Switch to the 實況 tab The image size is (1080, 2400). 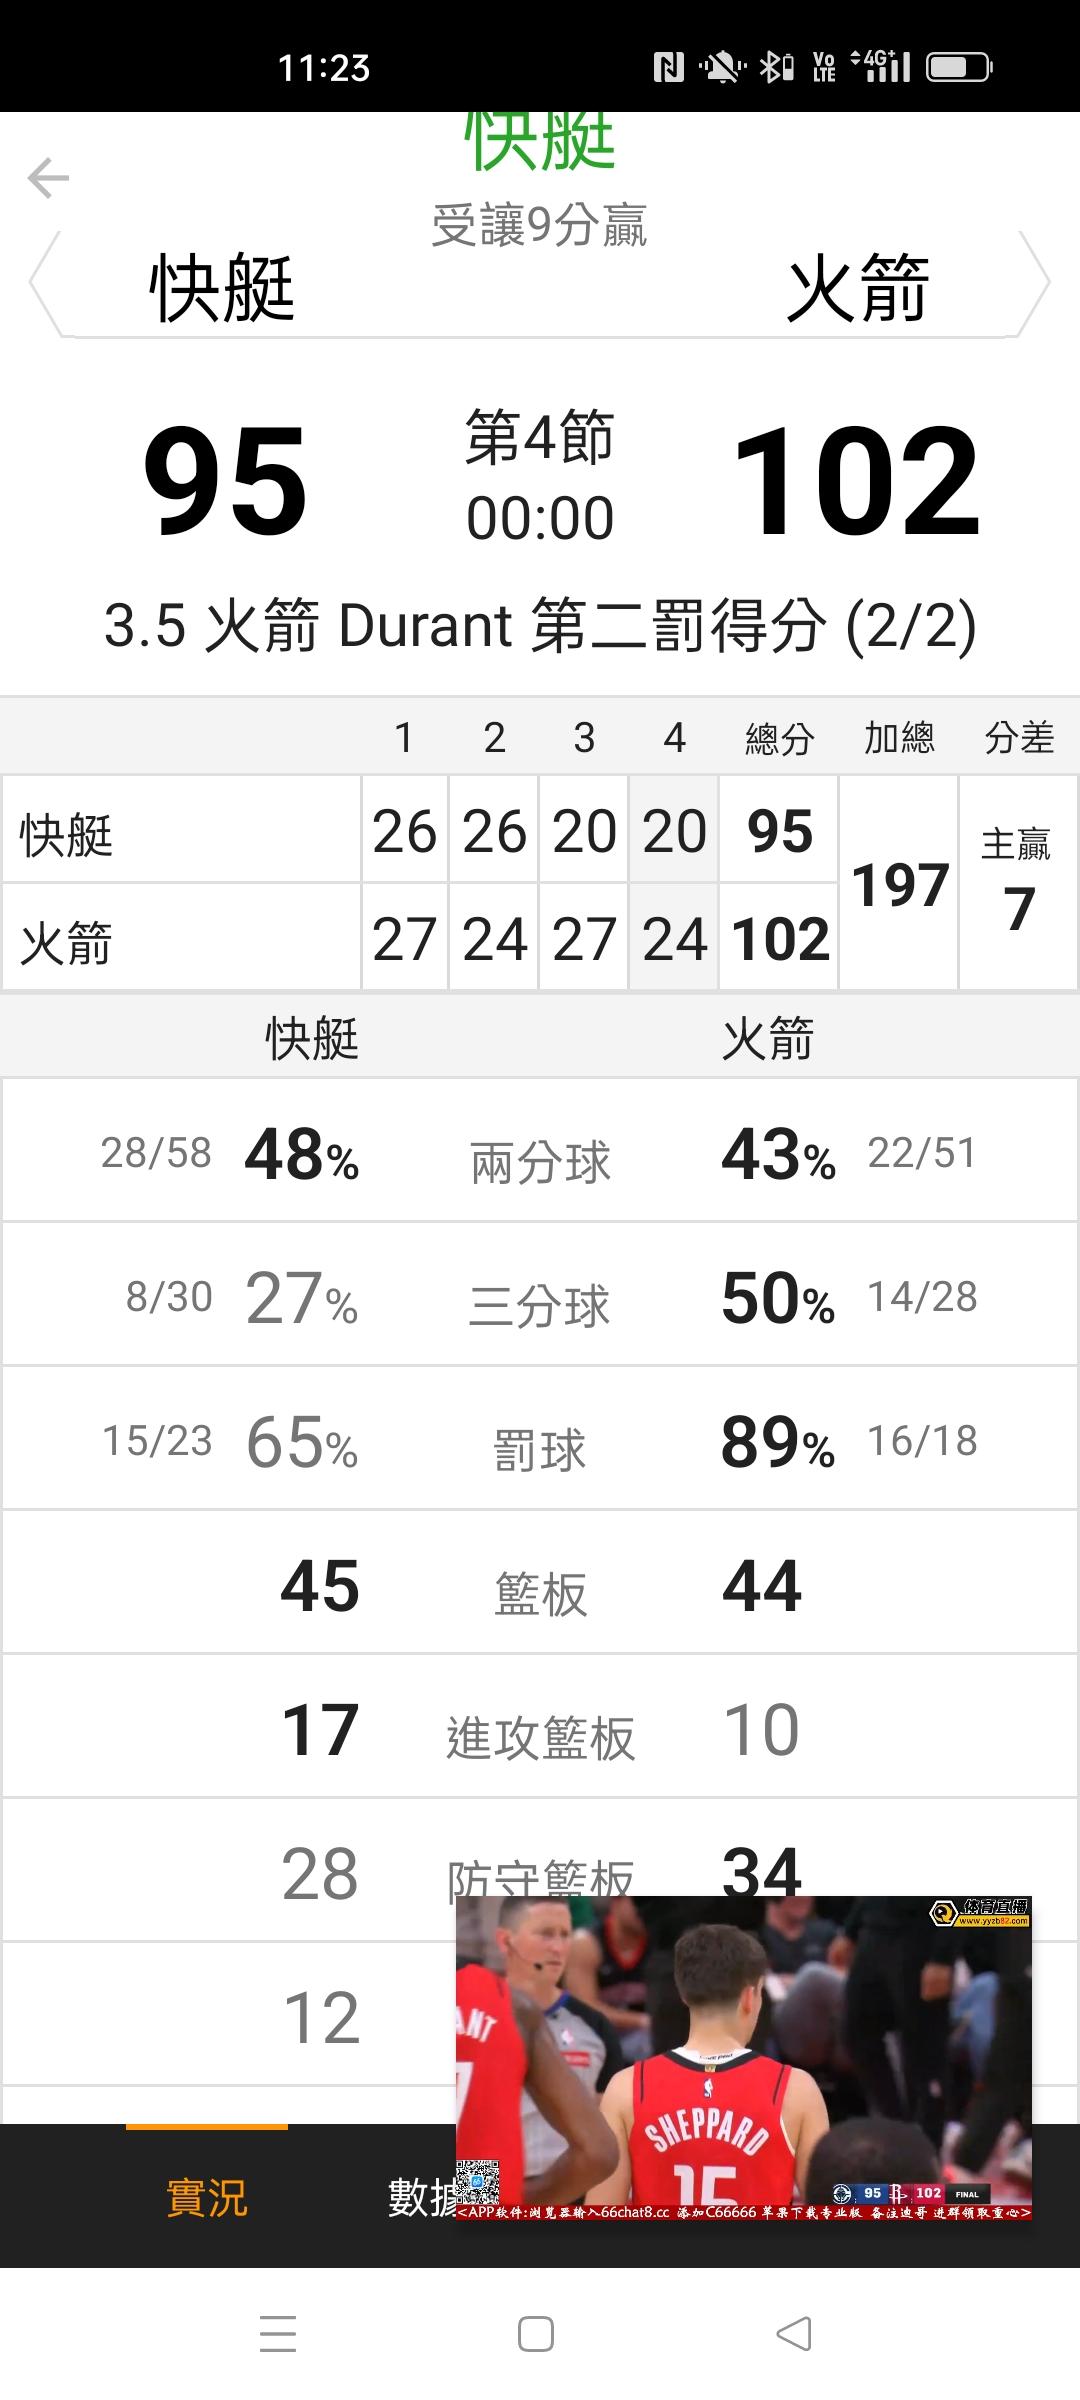[207, 2197]
